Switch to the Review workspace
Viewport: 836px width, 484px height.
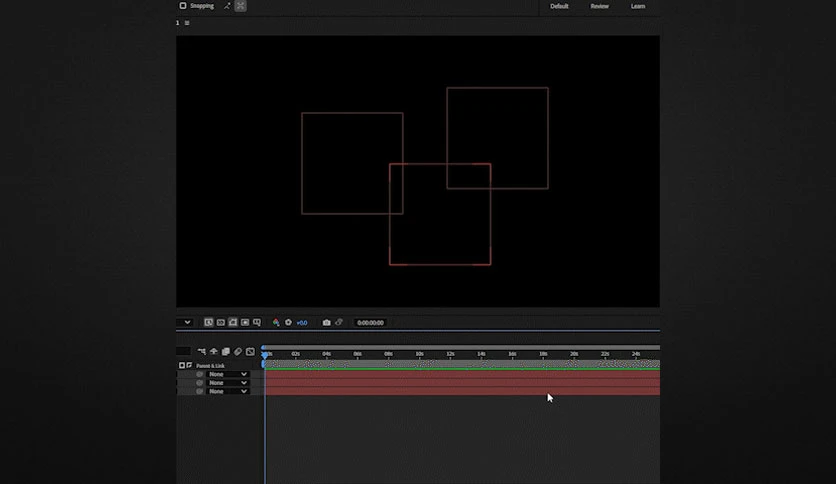(599, 6)
